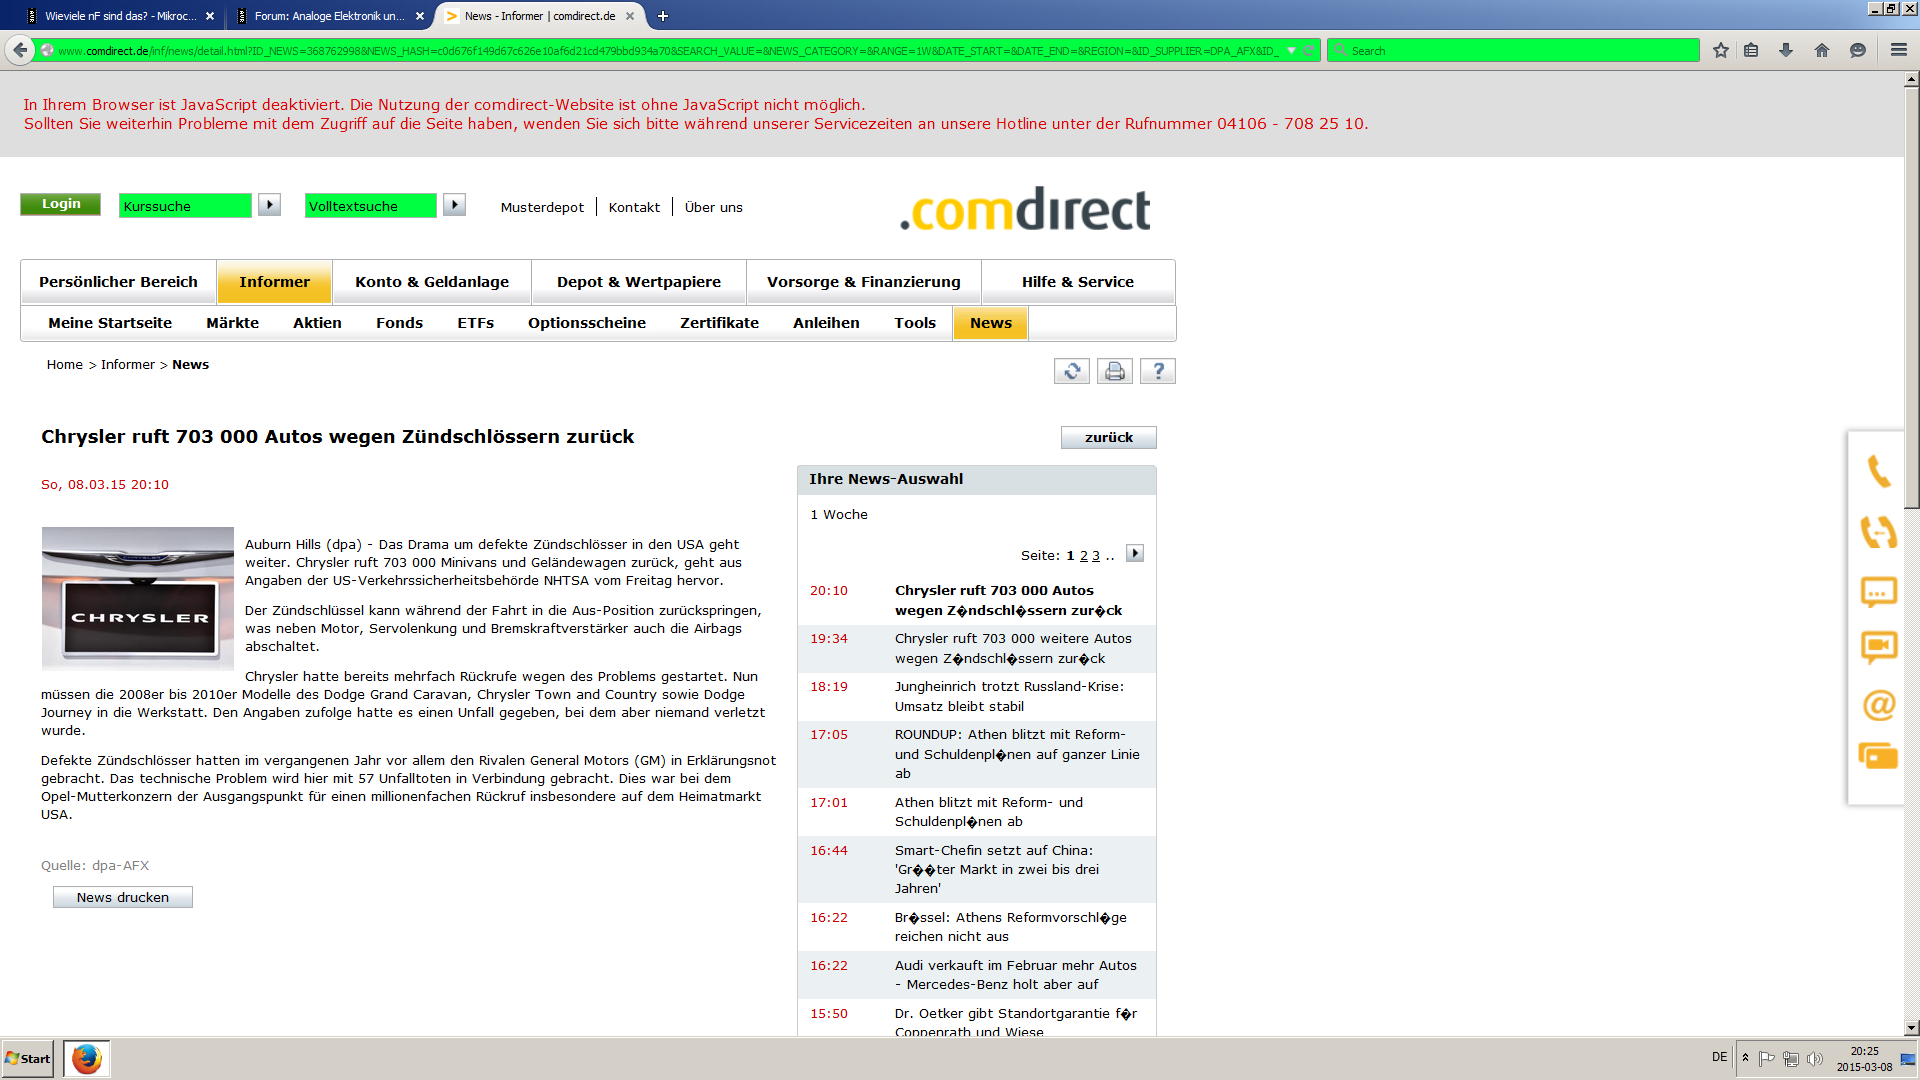Click the Chrysler article thumbnail image
1920x1080 pixels.
pos(138,598)
